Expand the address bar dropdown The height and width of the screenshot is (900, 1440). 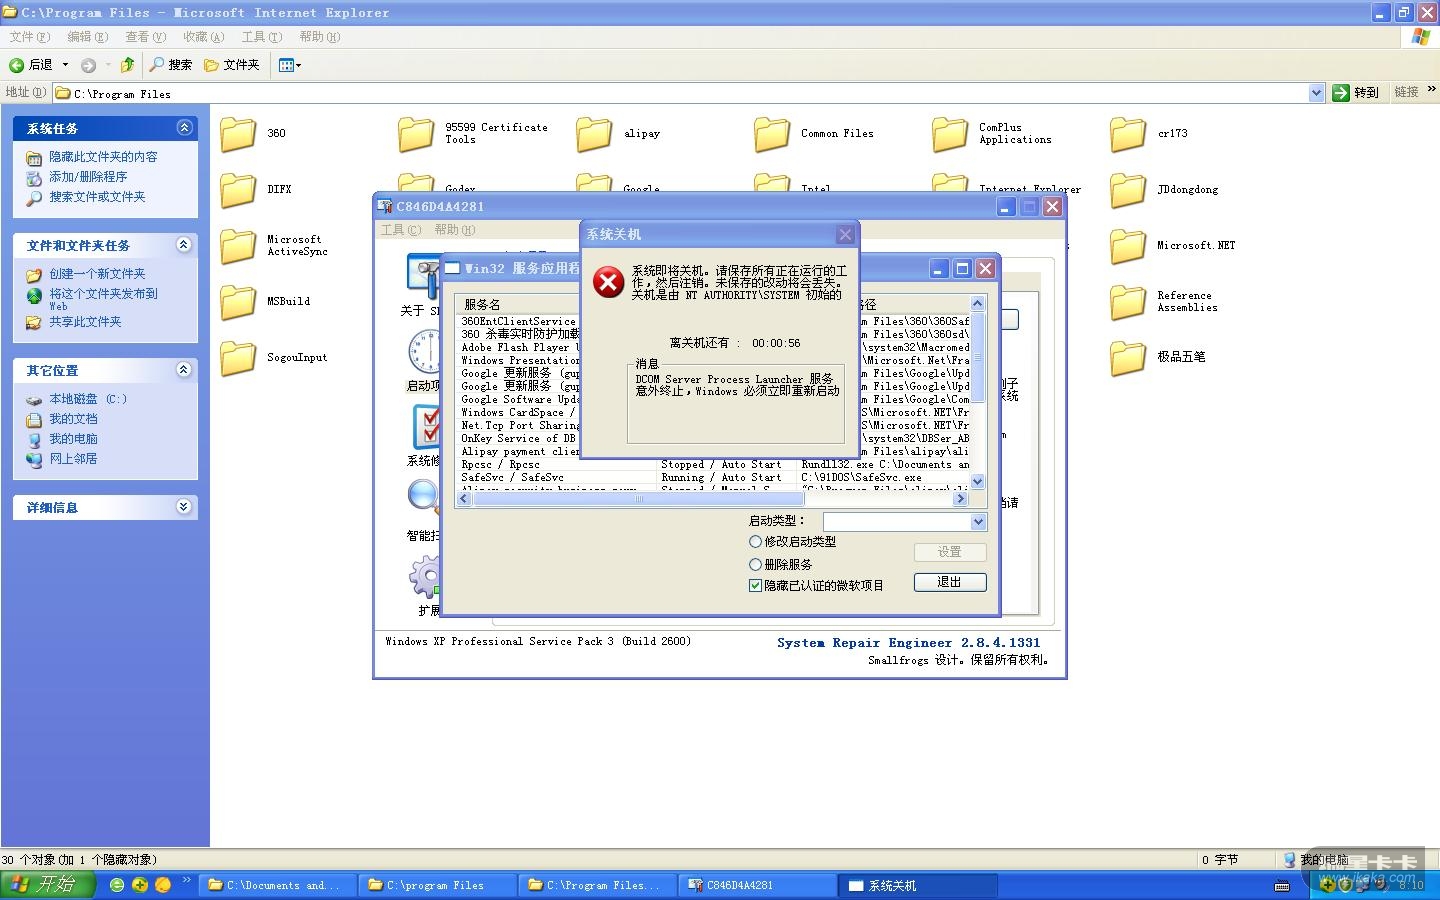point(1316,93)
